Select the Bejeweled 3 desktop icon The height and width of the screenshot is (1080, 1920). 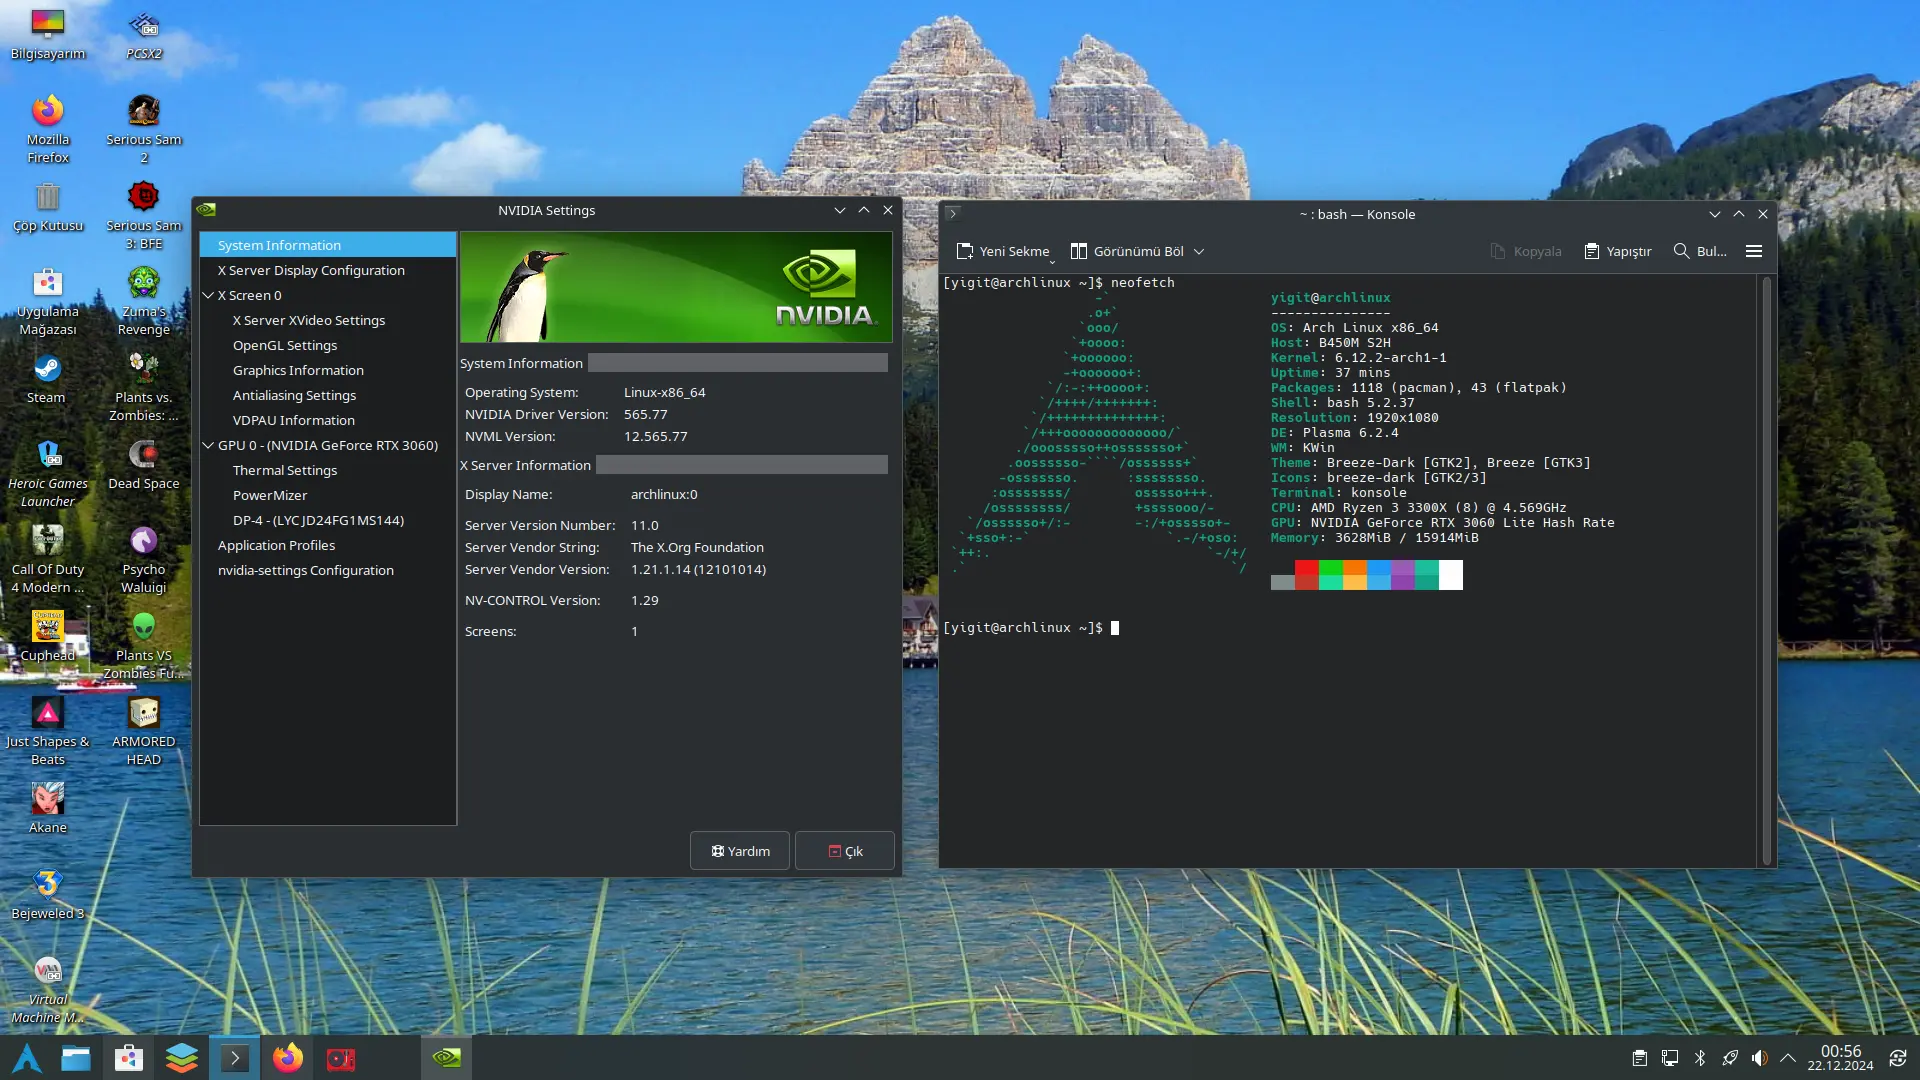[48, 895]
